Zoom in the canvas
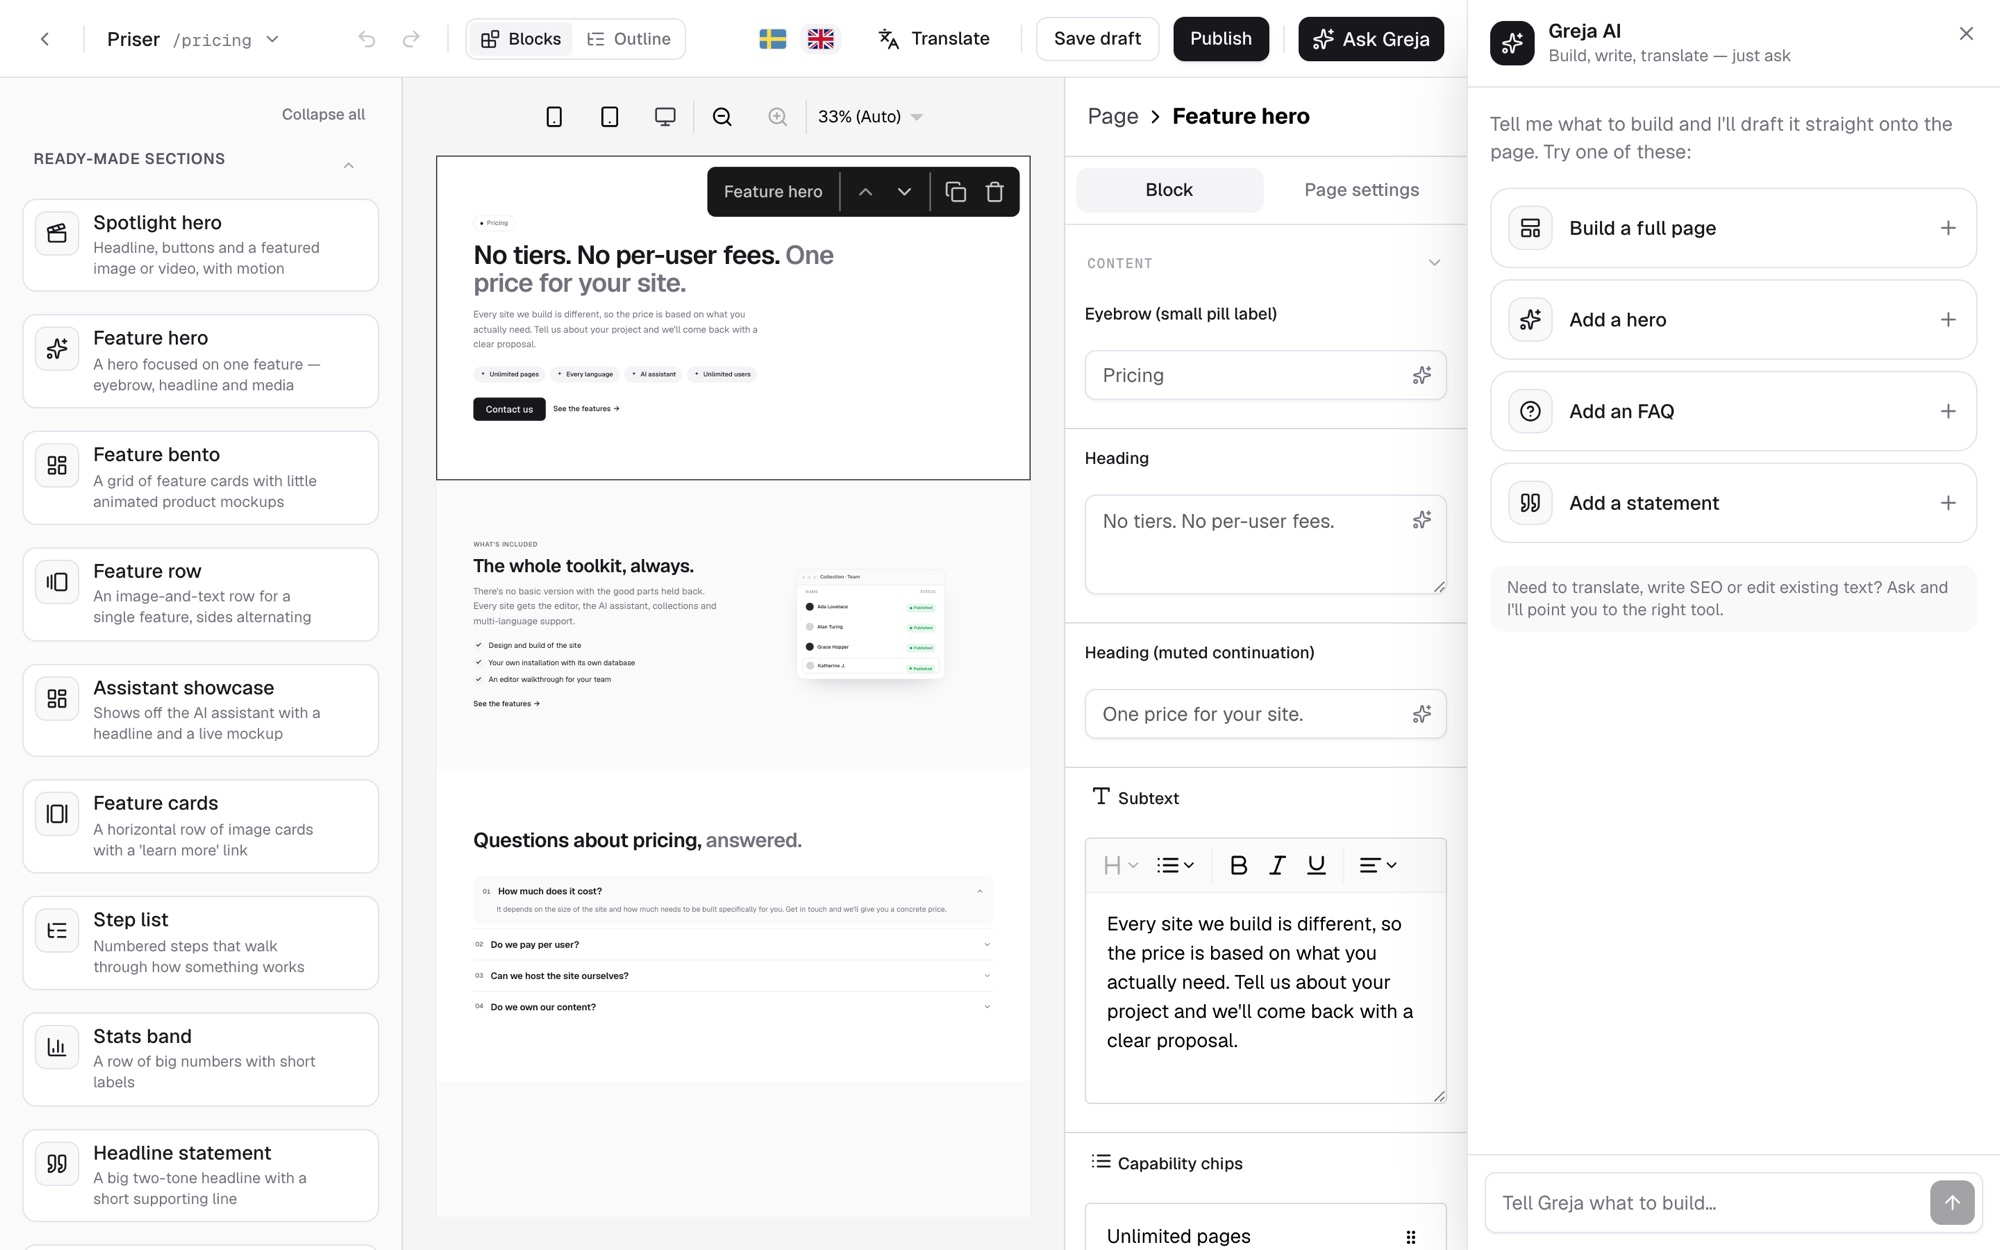Screen dimensions: 2000x1250 click(x=777, y=117)
